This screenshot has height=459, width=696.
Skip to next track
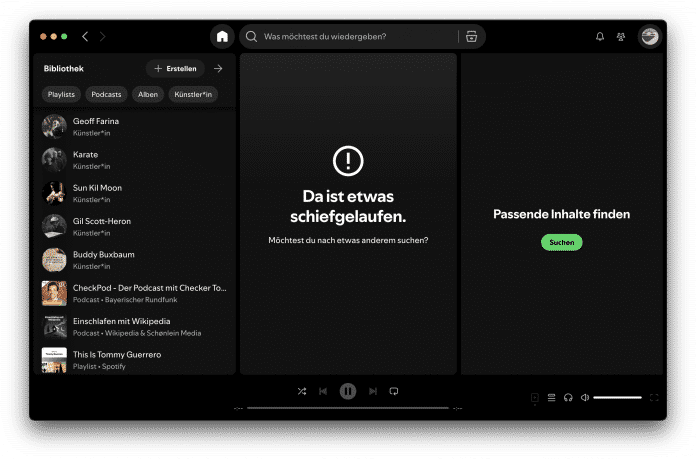(373, 391)
